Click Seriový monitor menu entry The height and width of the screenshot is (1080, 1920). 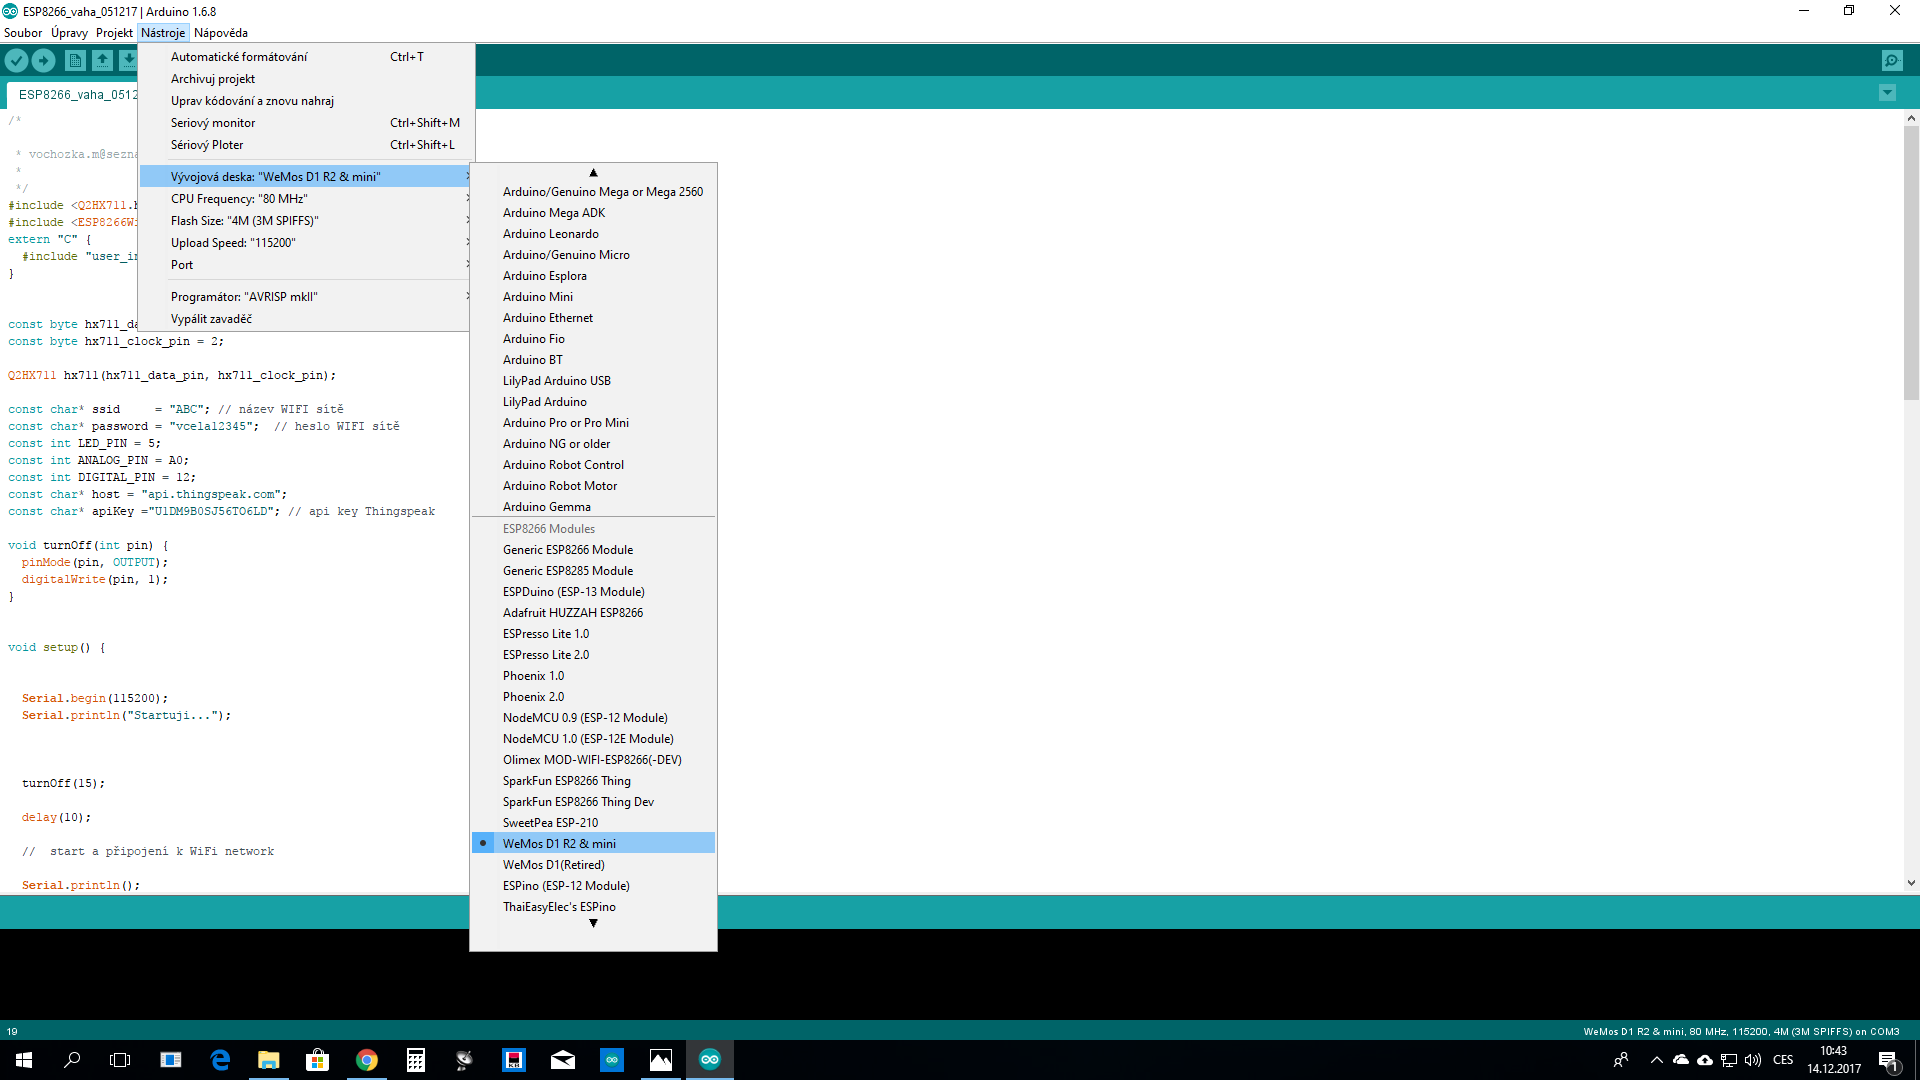[x=213, y=123]
